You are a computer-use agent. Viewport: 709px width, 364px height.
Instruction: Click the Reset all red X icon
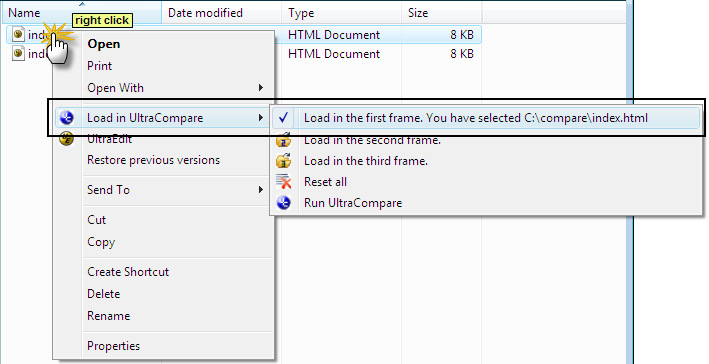[x=284, y=182]
